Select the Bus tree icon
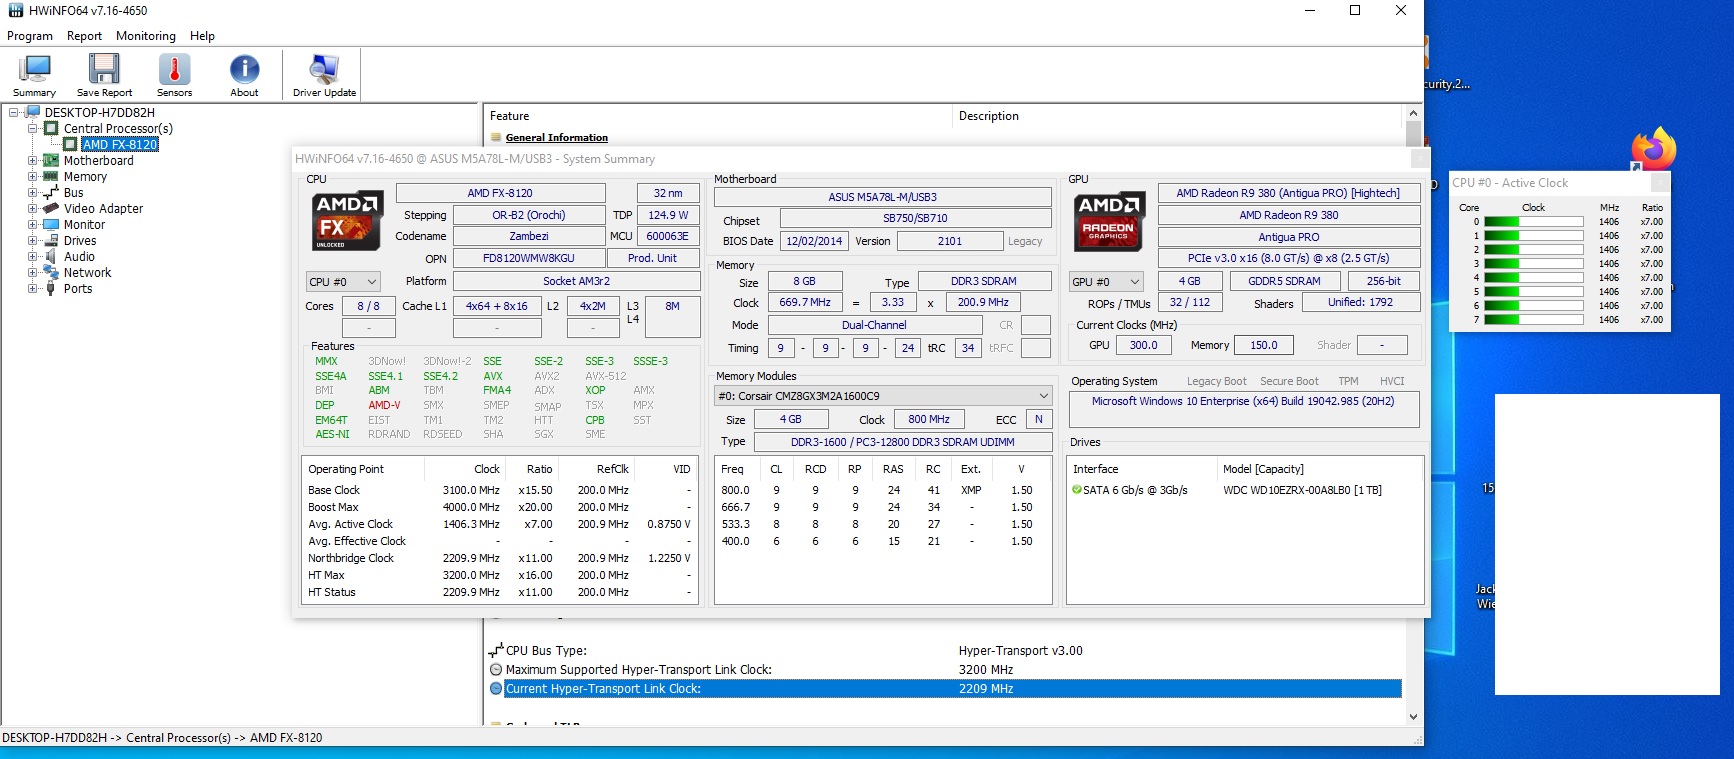 tap(51, 193)
